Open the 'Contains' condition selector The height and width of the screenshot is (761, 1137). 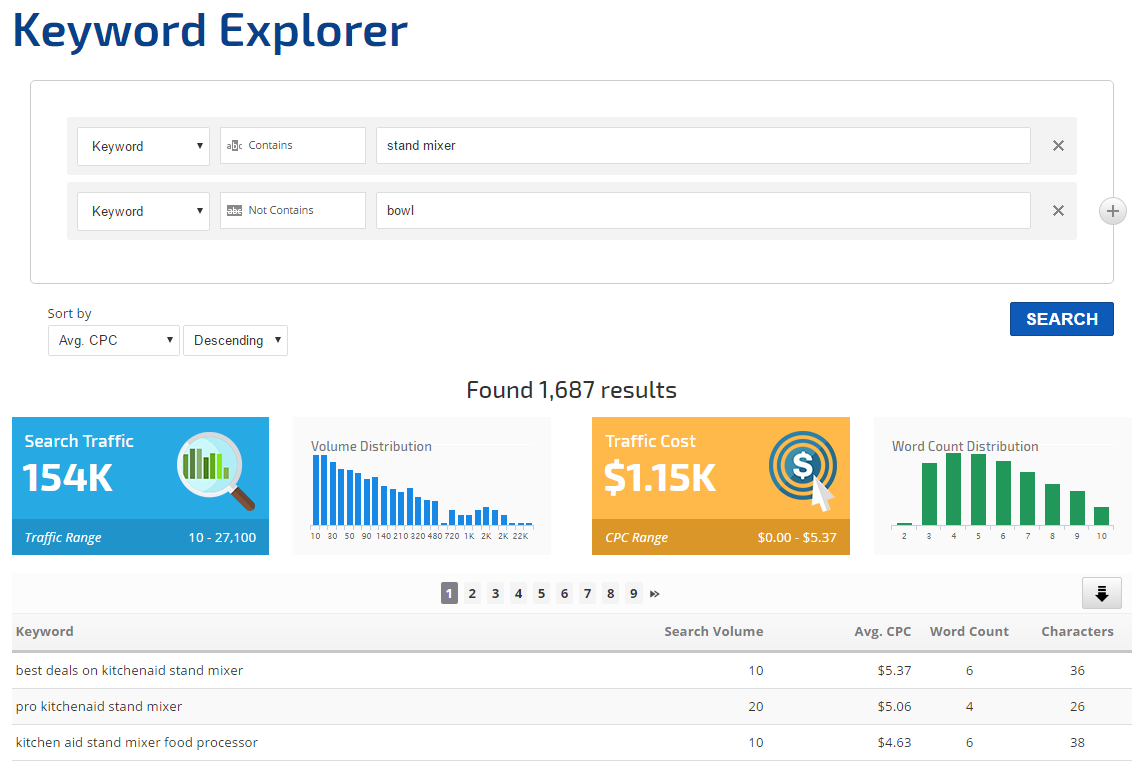[x=292, y=146]
